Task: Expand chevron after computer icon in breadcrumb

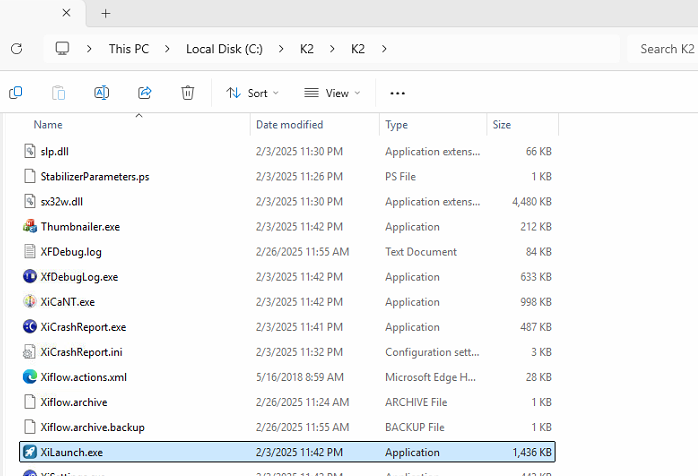Action: click(x=89, y=49)
